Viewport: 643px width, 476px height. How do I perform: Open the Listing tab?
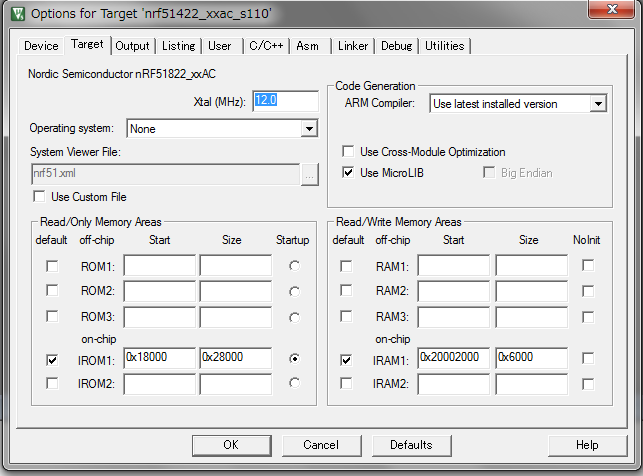point(178,46)
